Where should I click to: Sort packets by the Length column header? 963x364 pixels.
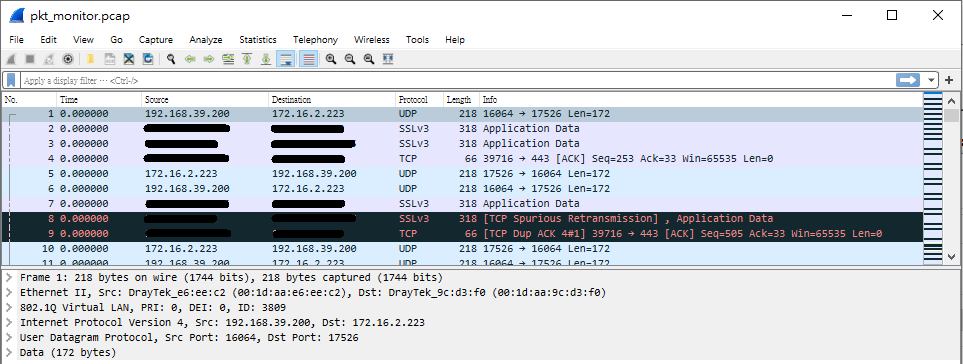click(461, 99)
